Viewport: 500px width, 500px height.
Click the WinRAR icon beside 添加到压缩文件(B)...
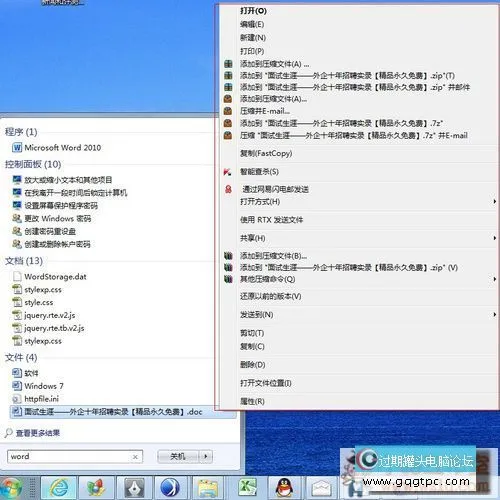click(228, 256)
